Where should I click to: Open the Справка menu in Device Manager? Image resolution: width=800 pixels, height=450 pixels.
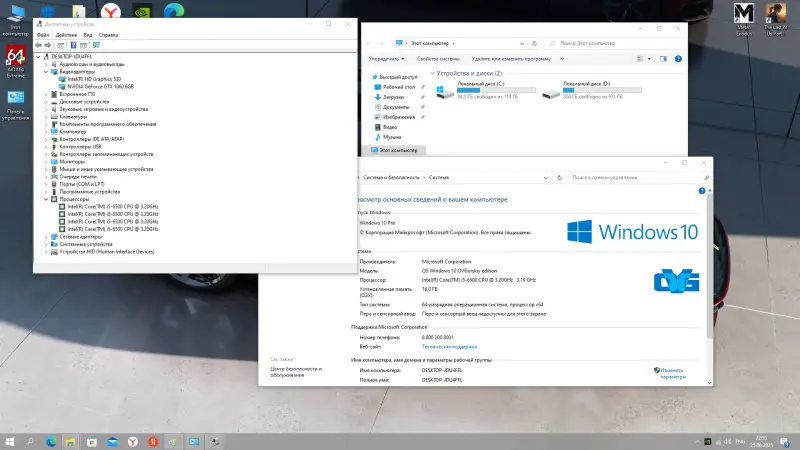click(x=108, y=35)
